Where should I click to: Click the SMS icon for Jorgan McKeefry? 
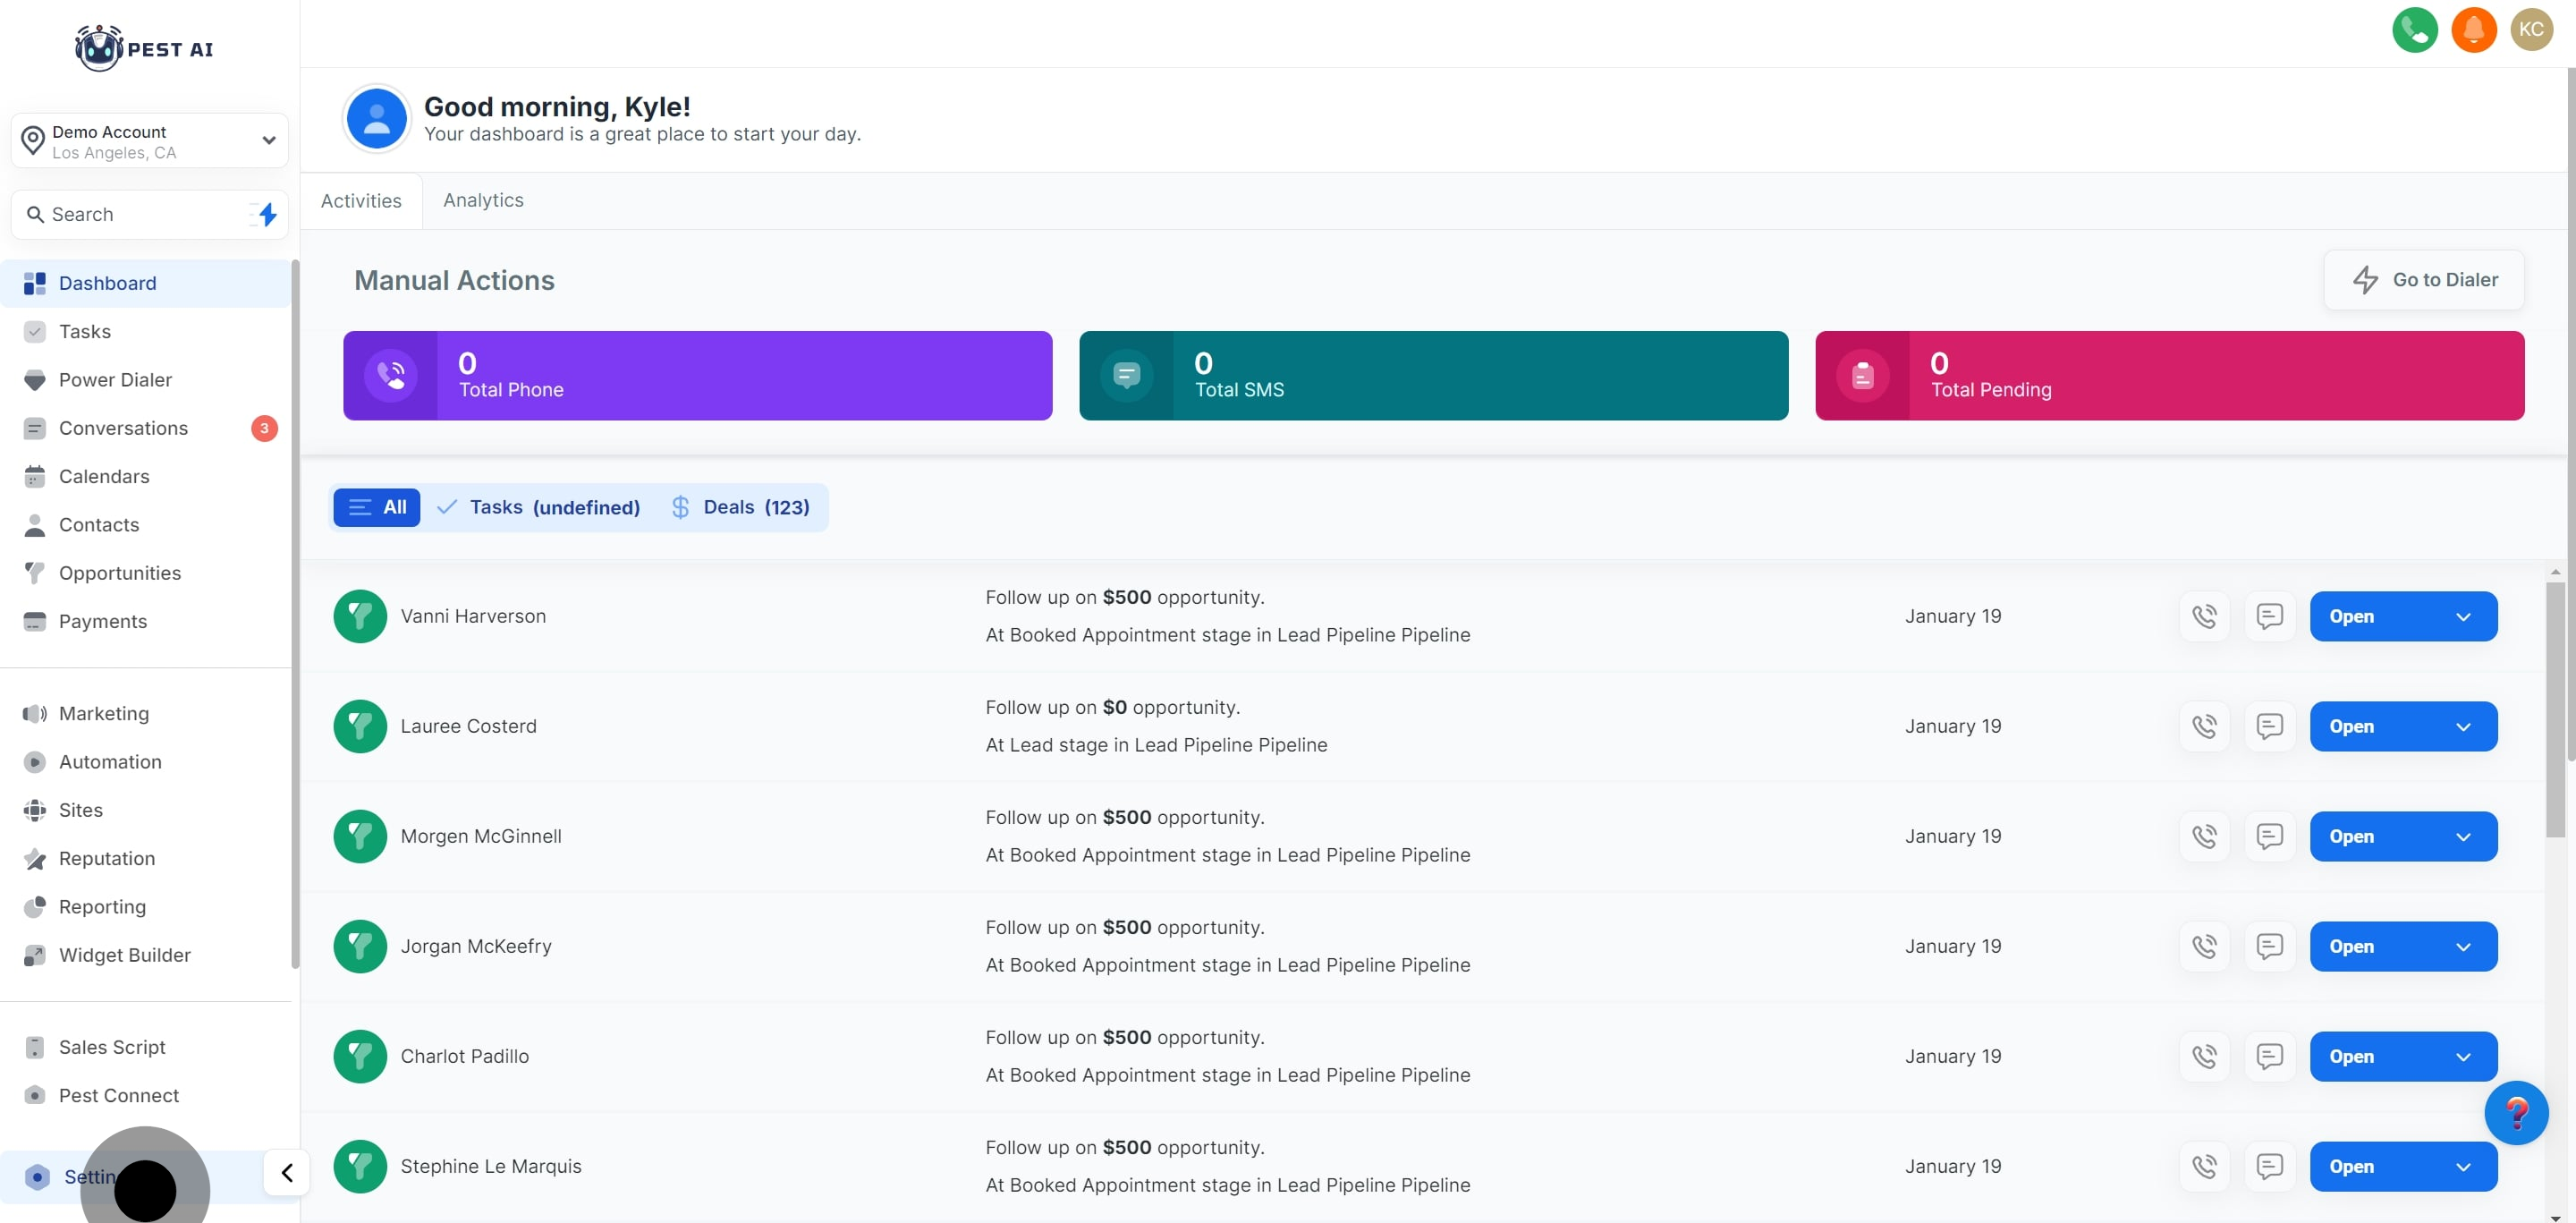2269,946
